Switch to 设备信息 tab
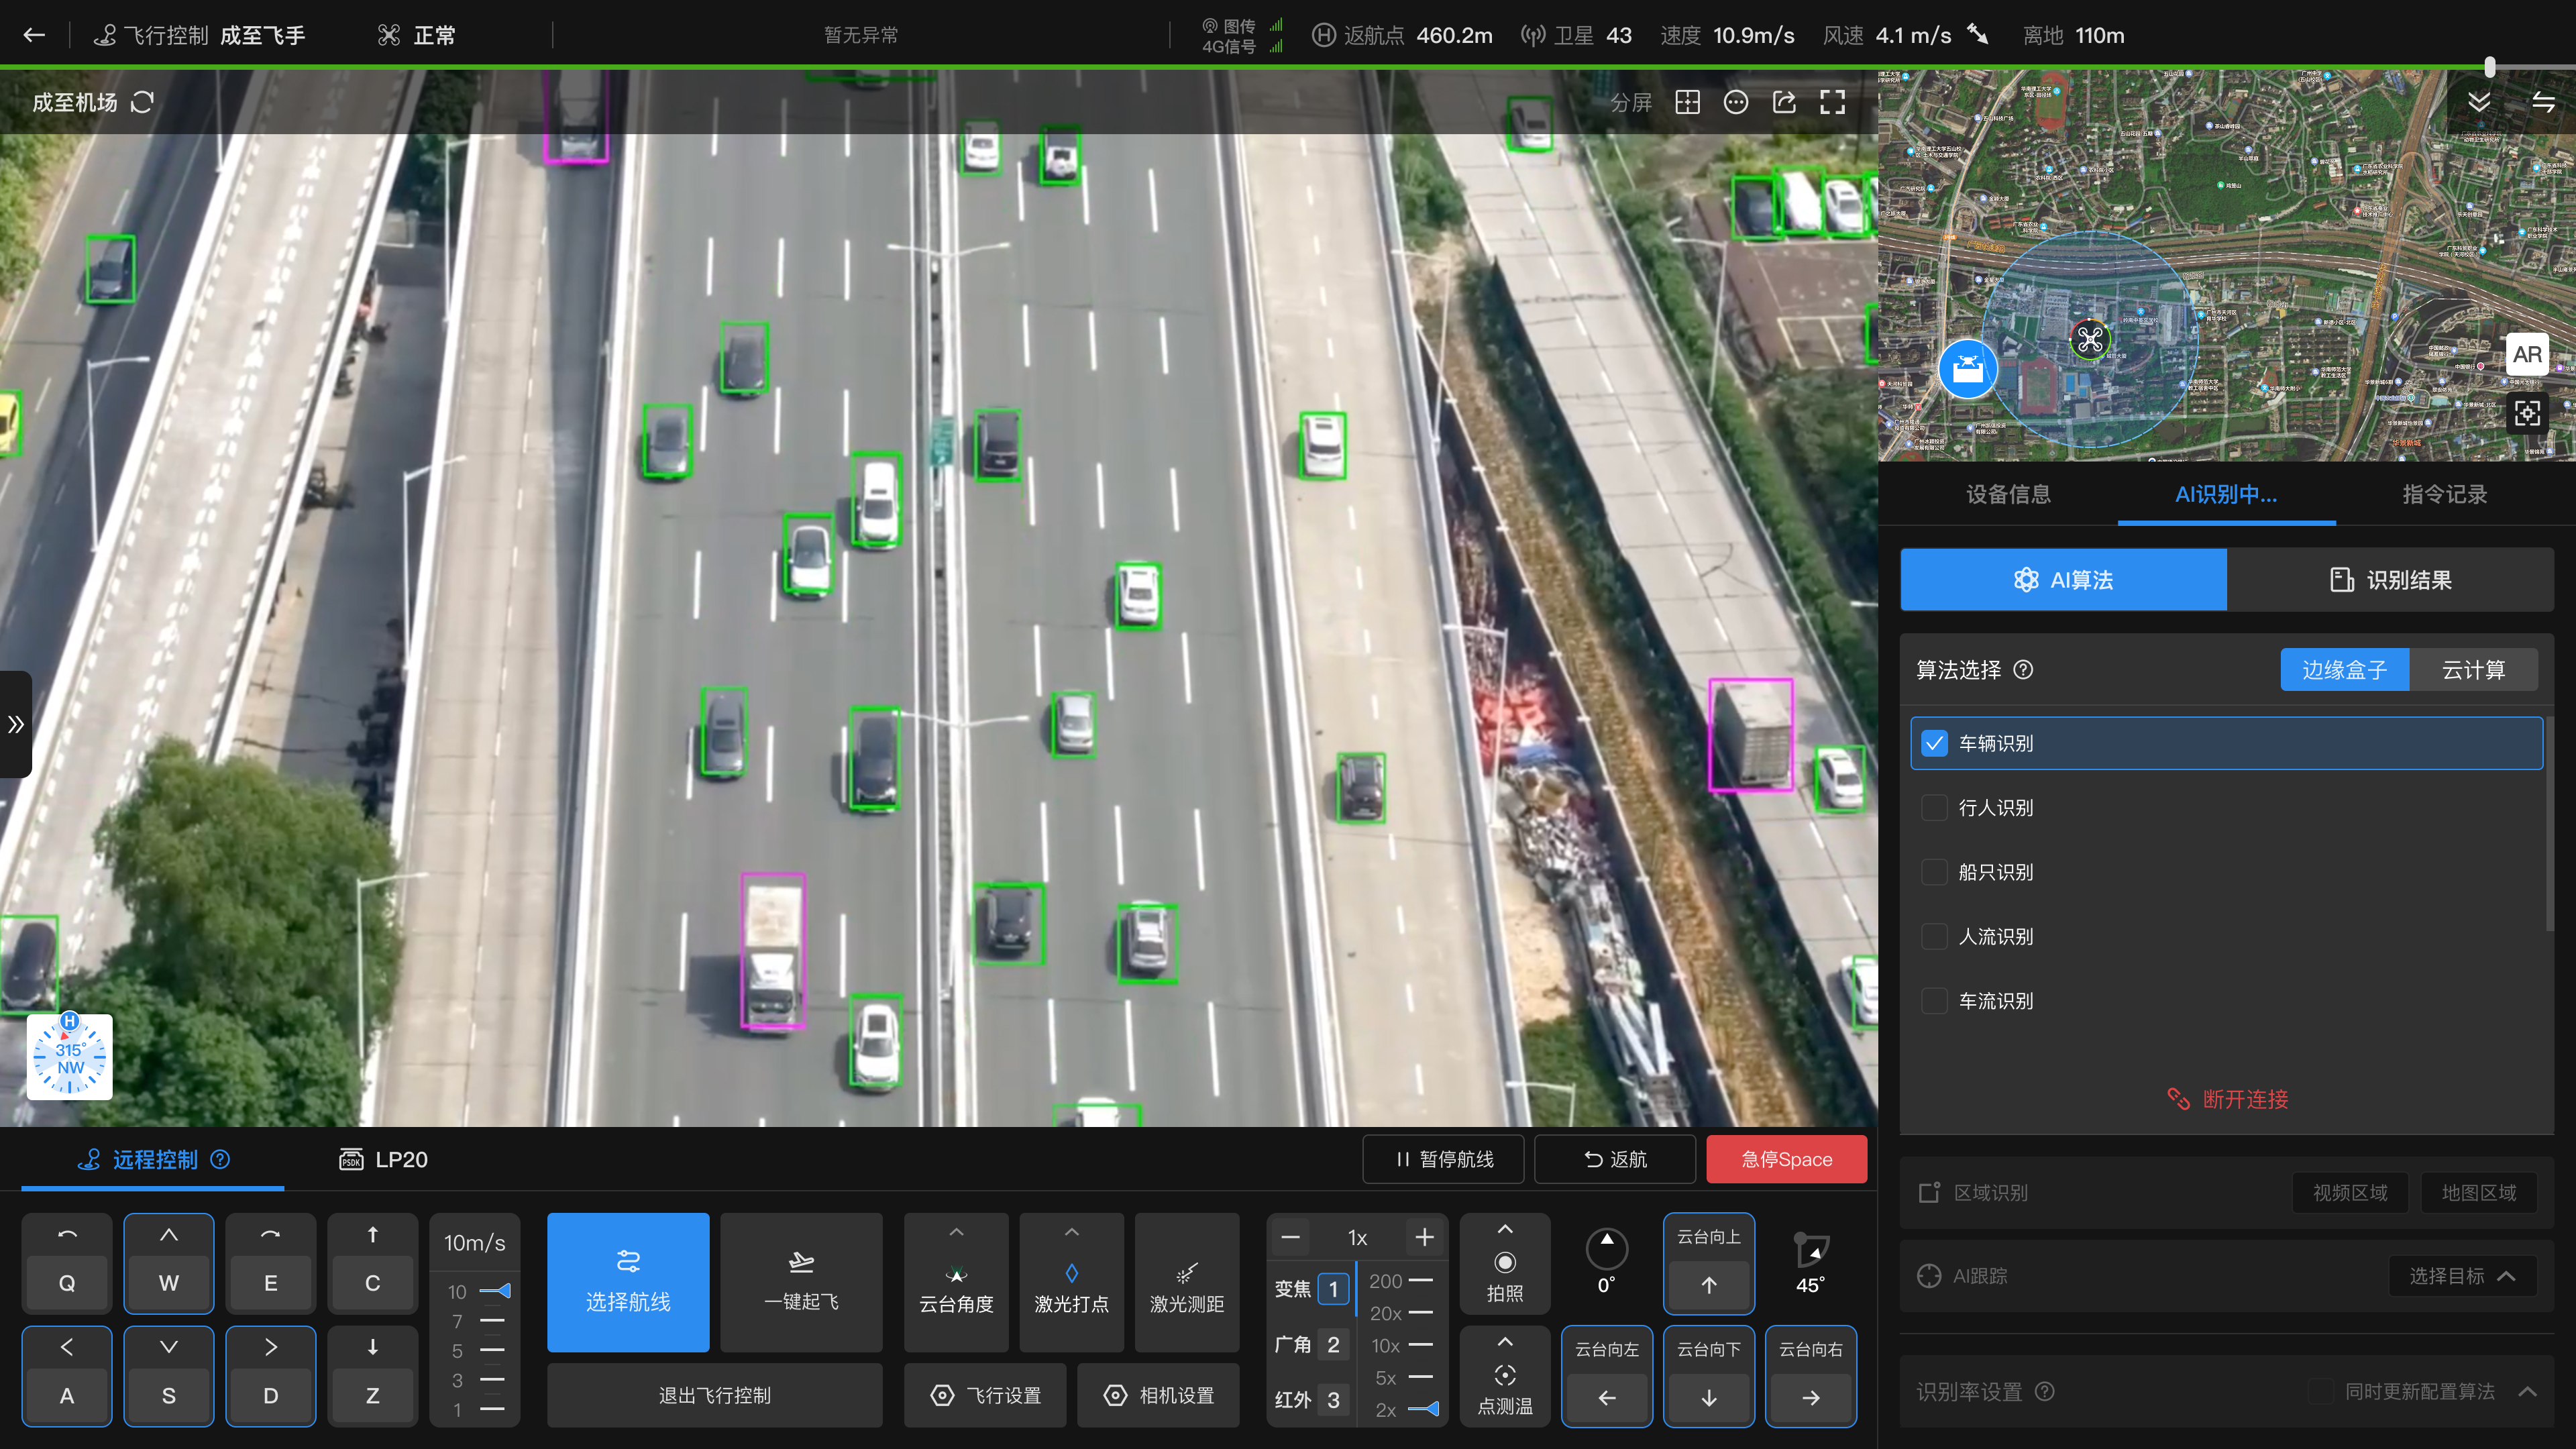Image resolution: width=2576 pixels, height=1449 pixels. tap(2008, 494)
